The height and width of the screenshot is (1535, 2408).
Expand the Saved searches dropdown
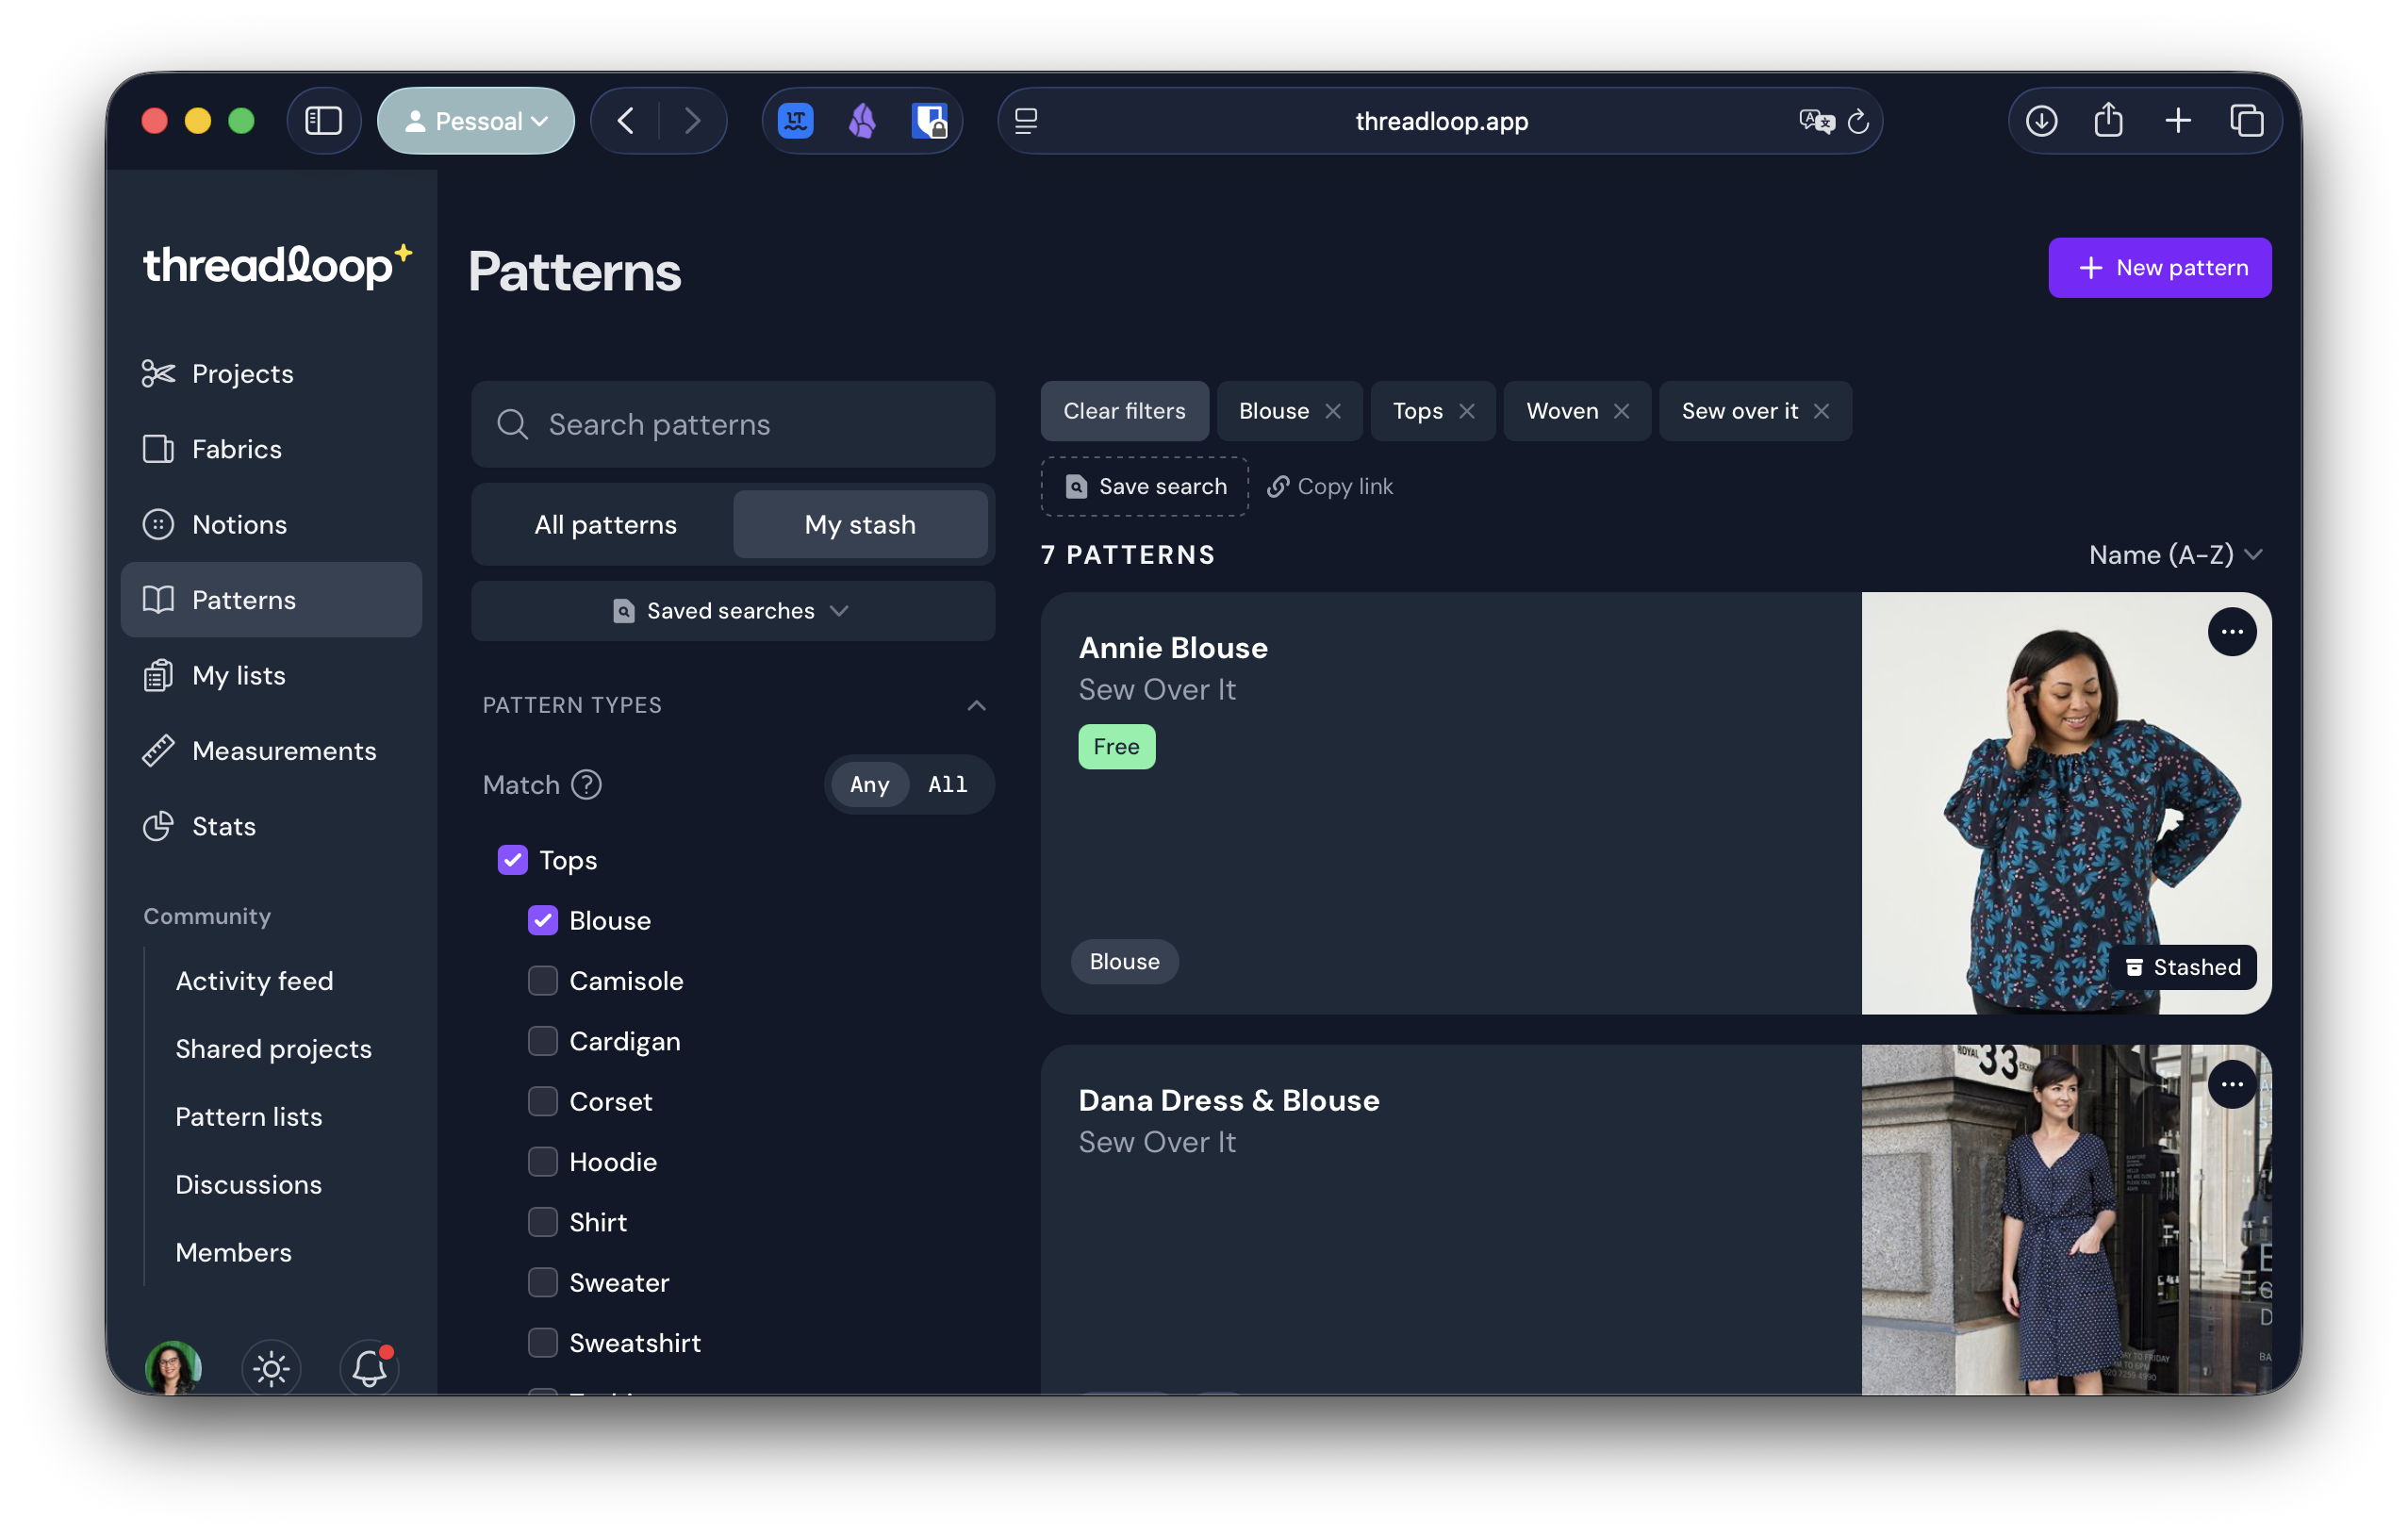click(x=732, y=611)
